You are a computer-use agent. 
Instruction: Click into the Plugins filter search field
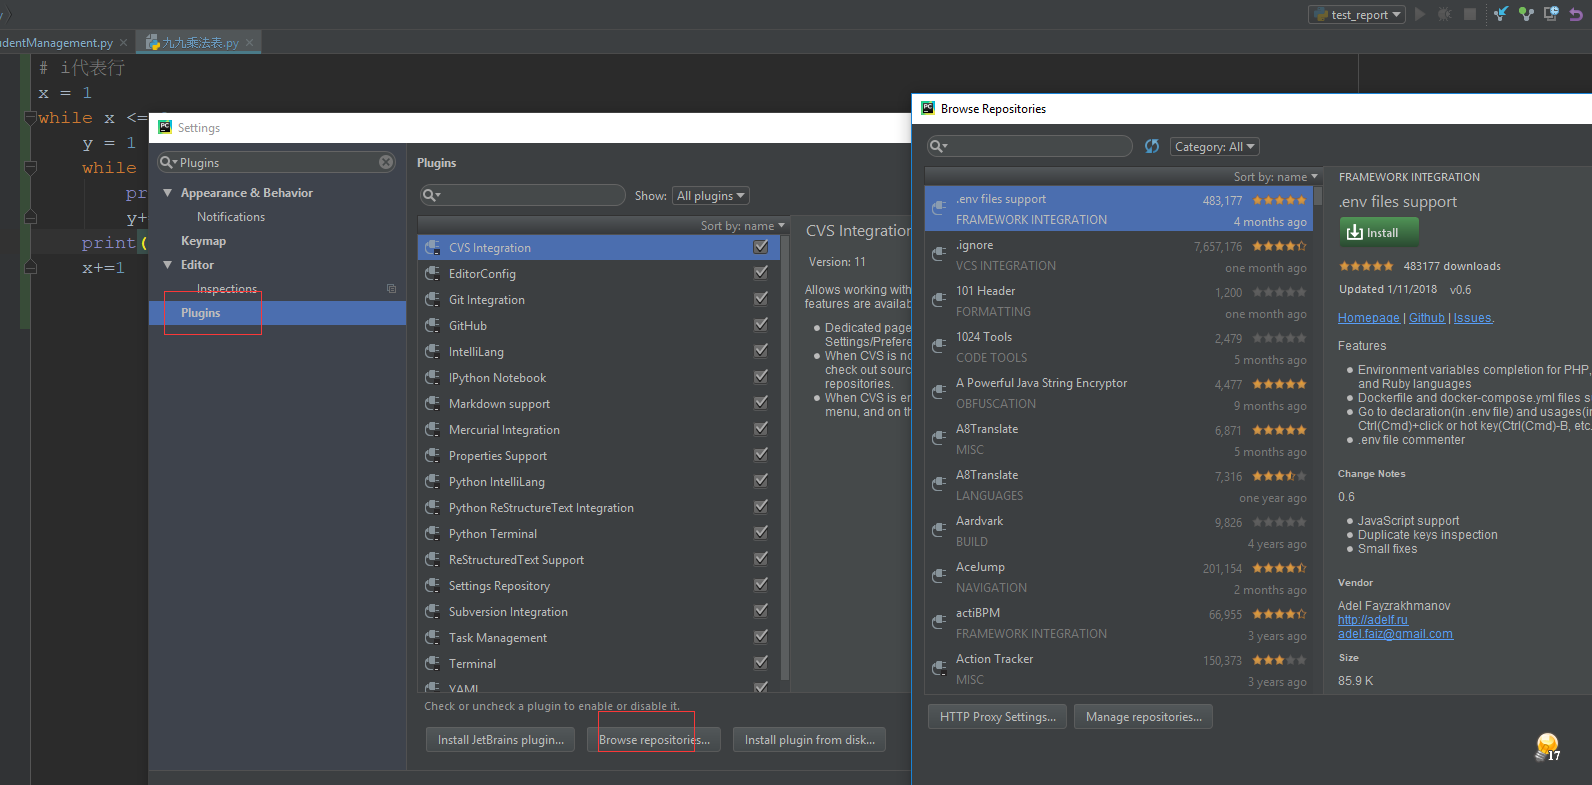click(x=523, y=195)
